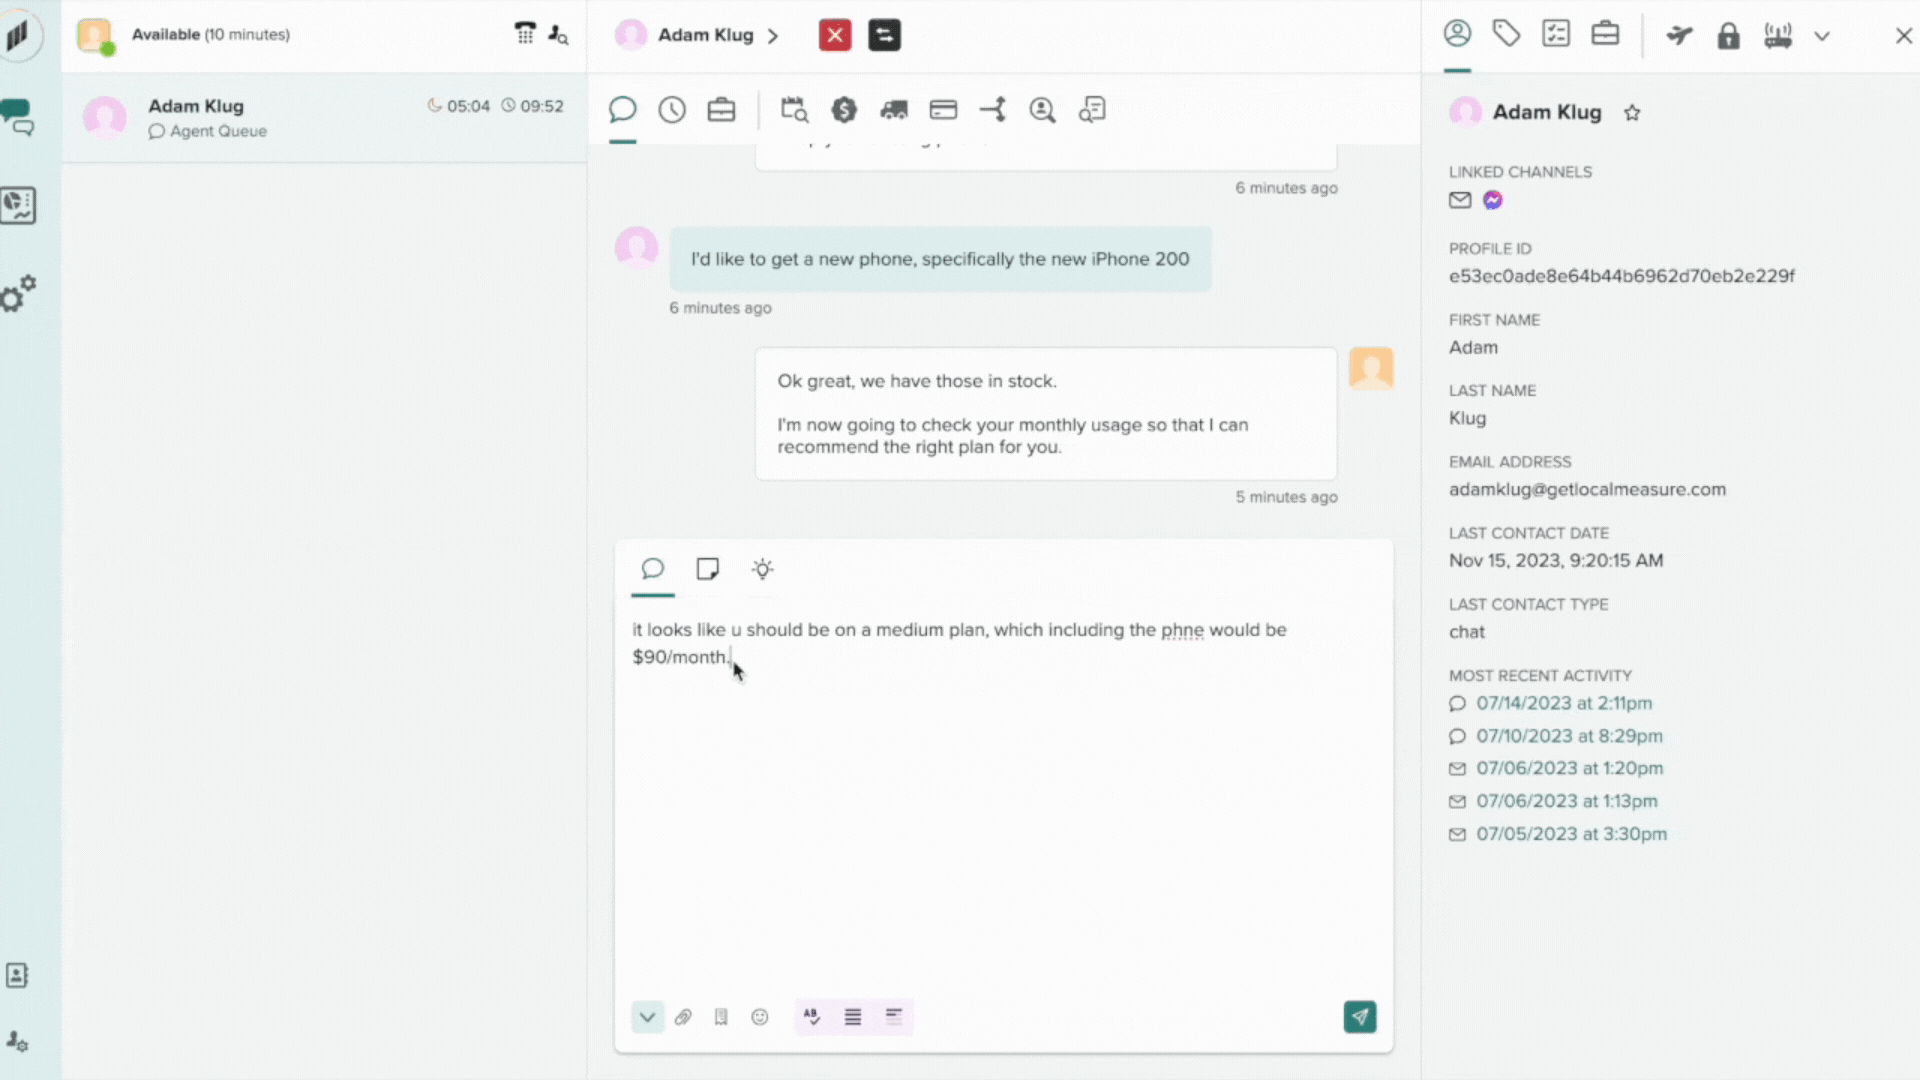This screenshot has width=1920, height=1080.
Task: Open the credit card payment icon
Action: tap(943, 110)
